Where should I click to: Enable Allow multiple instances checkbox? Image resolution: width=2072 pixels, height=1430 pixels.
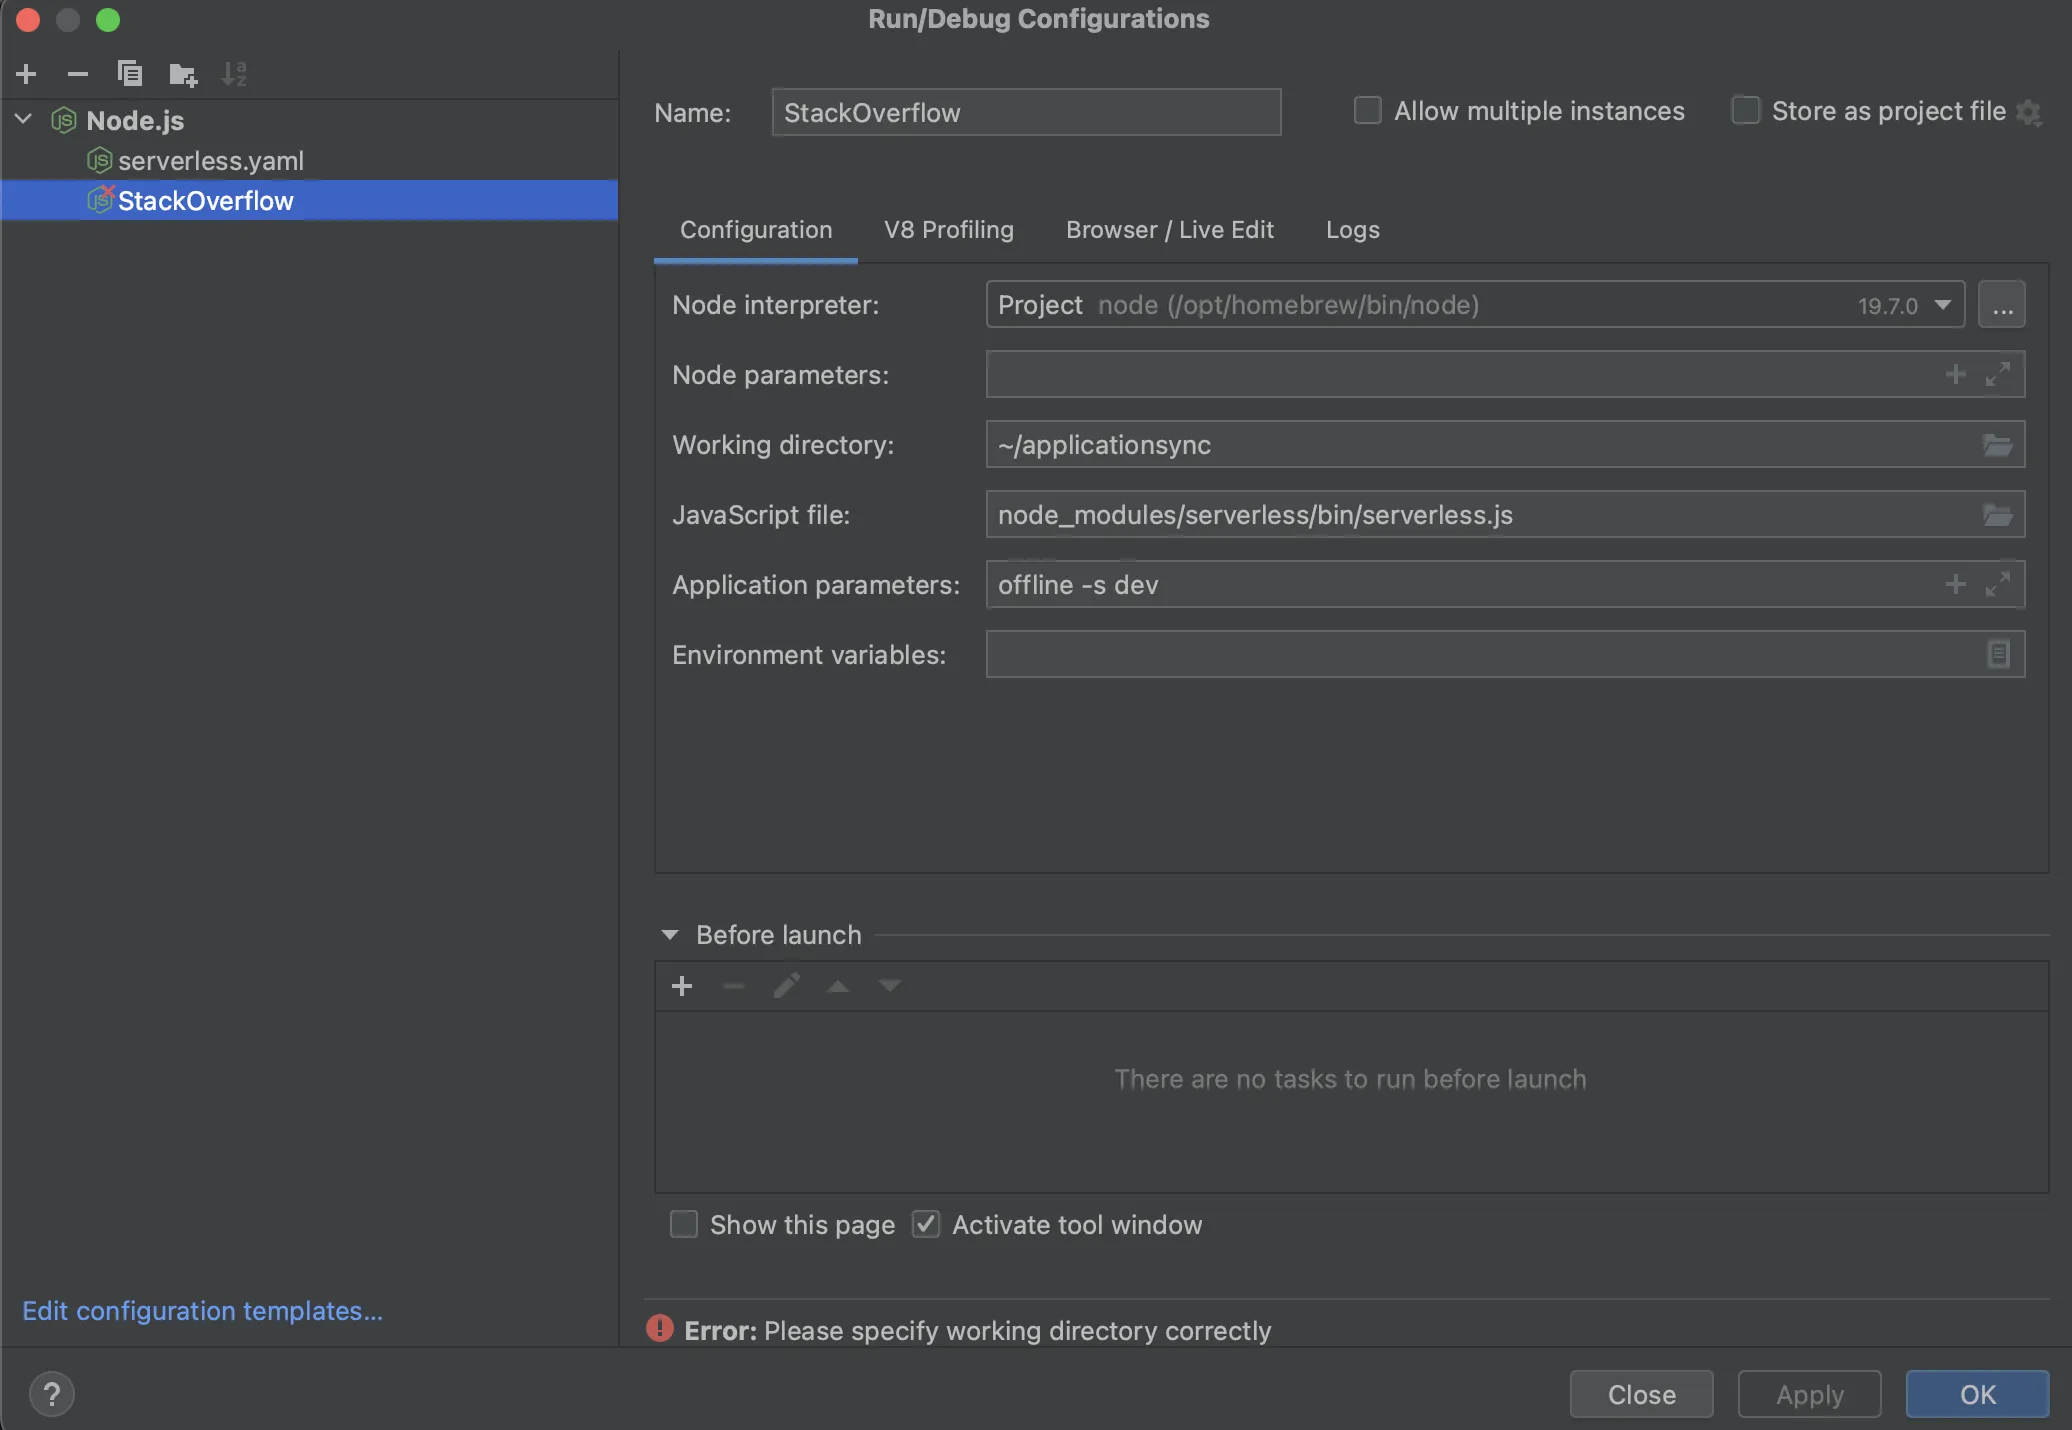pyautogui.click(x=1367, y=111)
